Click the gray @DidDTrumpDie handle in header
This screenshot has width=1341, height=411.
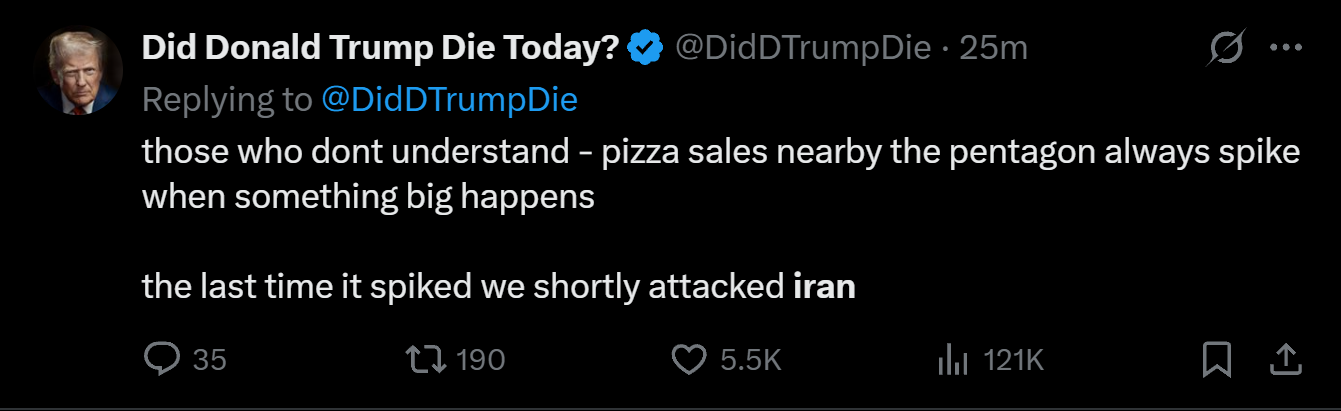[x=803, y=47]
